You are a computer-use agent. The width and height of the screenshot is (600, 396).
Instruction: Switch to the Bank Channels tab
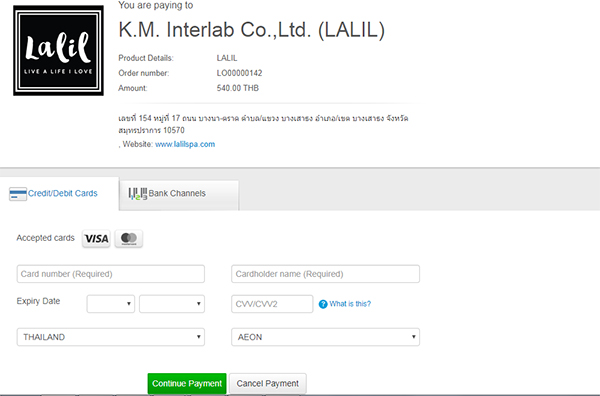click(x=179, y=195)
